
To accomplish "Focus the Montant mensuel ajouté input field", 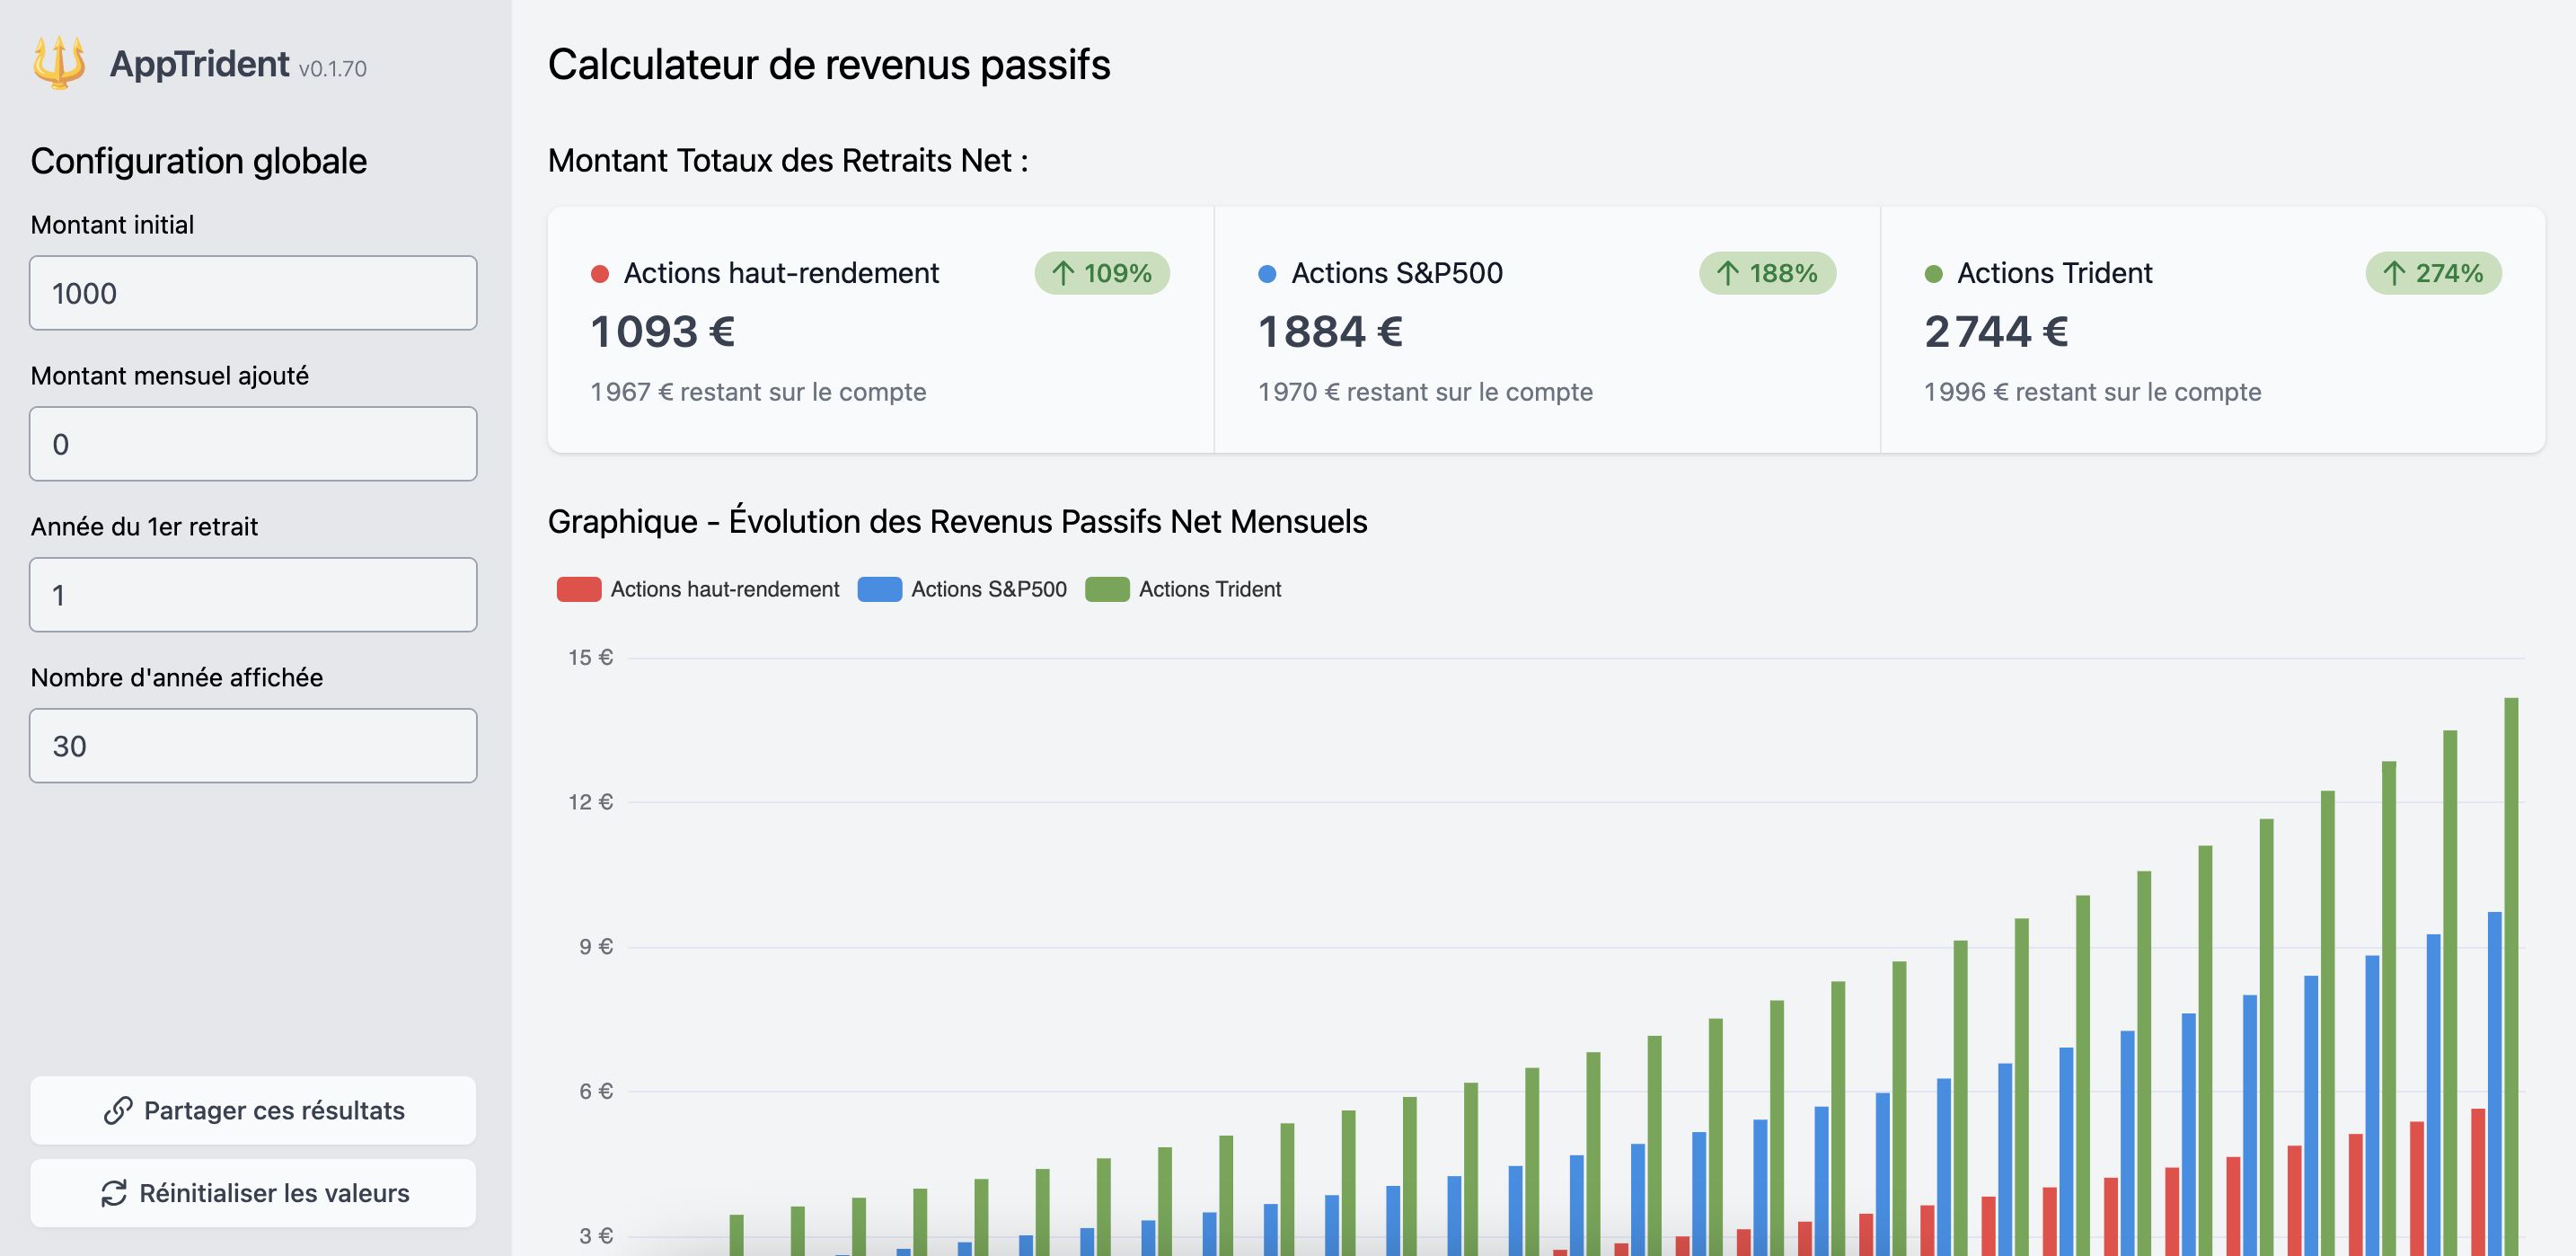I will tap(253, 444).
